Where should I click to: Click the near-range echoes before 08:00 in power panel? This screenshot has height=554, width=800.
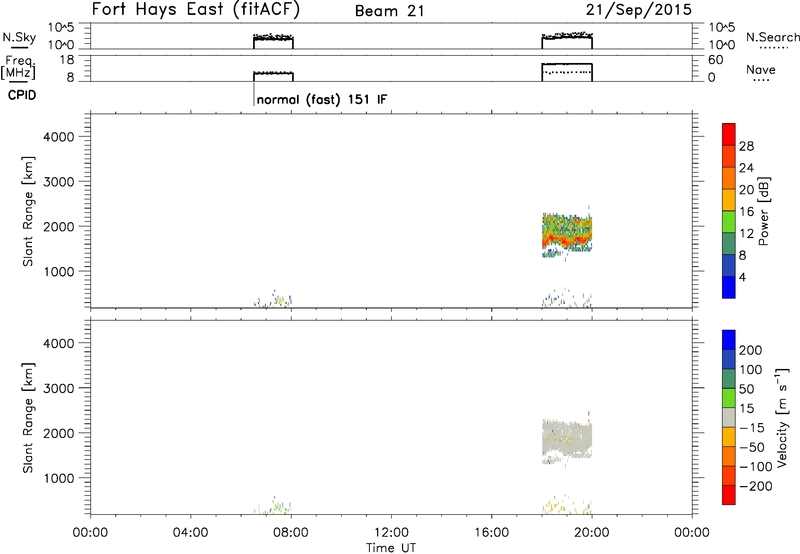pos(273,299)
